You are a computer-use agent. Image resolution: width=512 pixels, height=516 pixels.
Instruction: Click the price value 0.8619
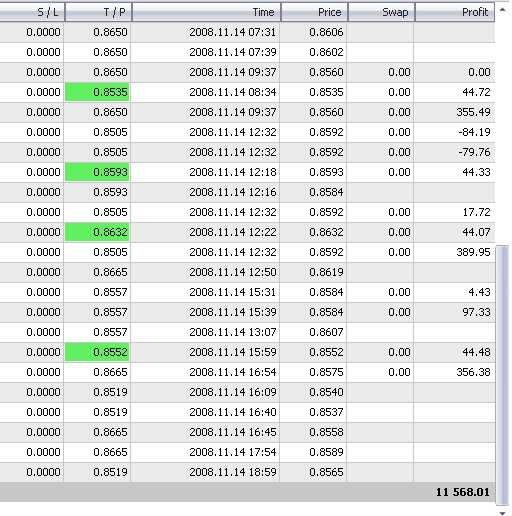[x=326, y=272]
